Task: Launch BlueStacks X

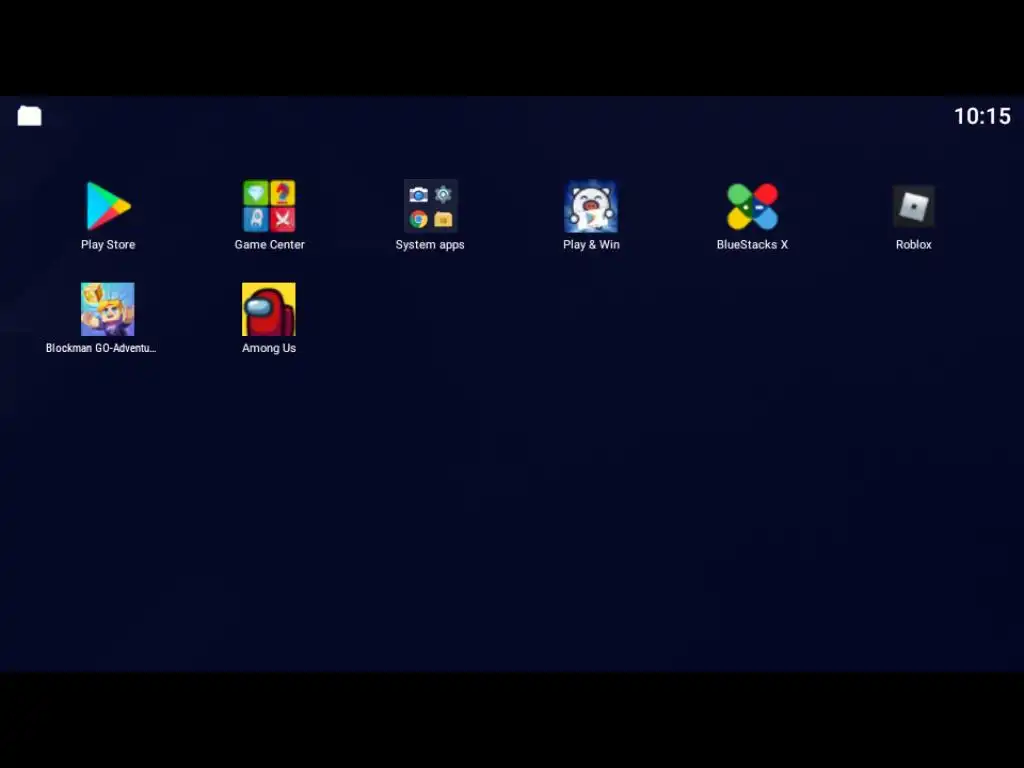Action: pyautogui.click(x=752, y=206)
